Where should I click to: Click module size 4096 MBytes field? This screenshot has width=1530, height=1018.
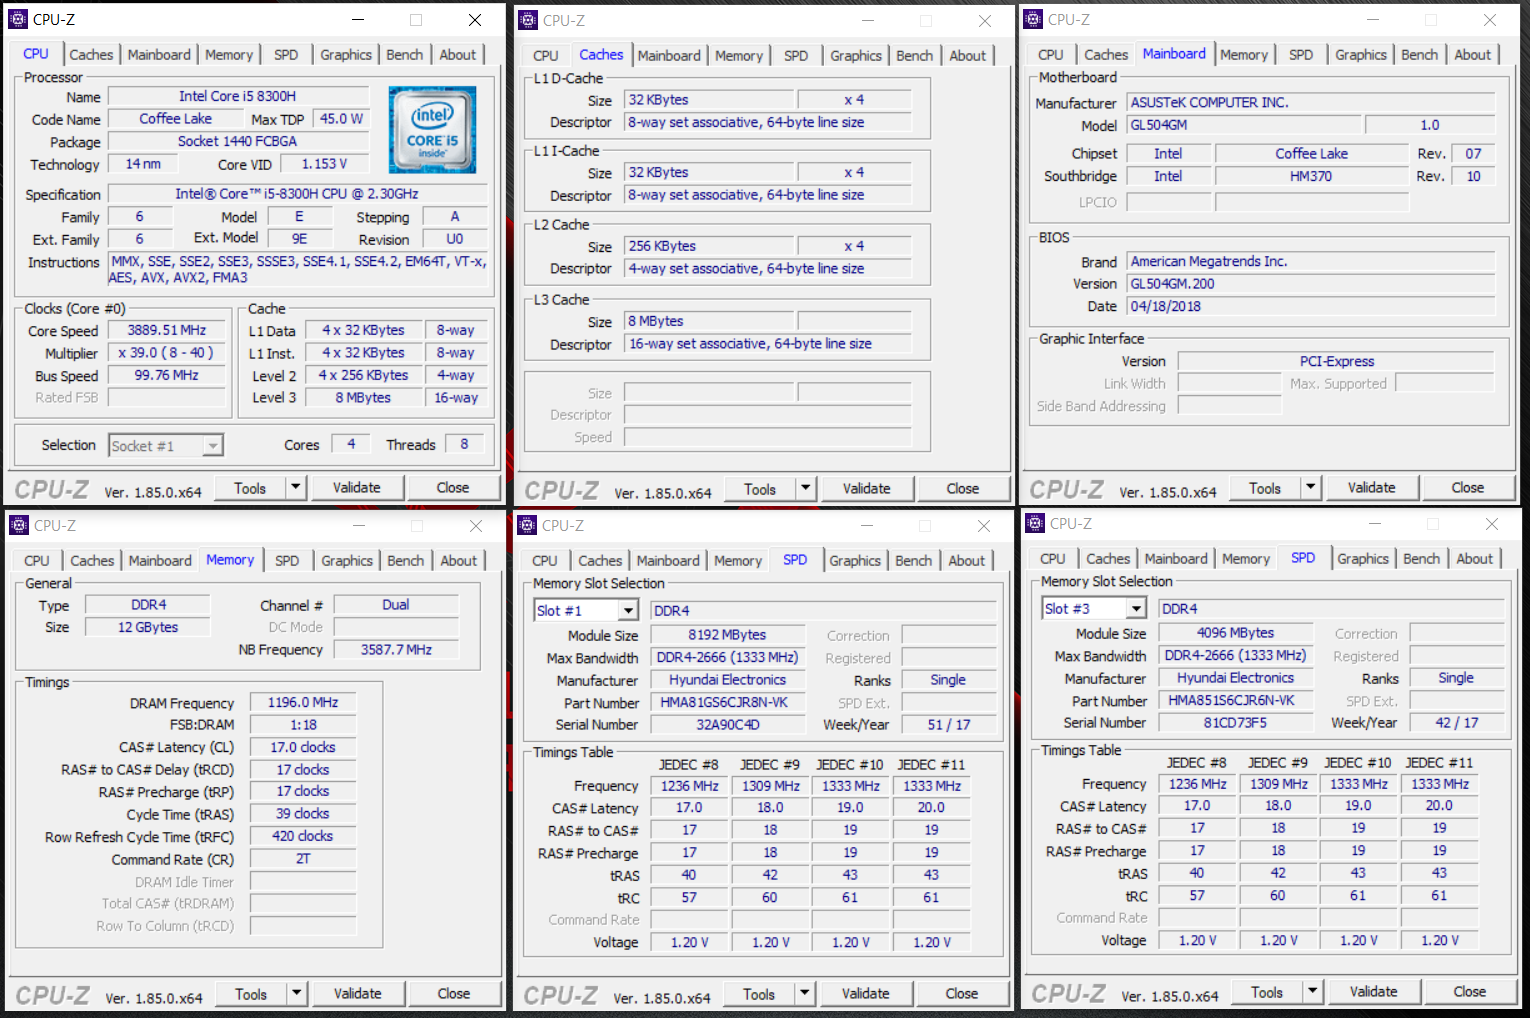1236,633
